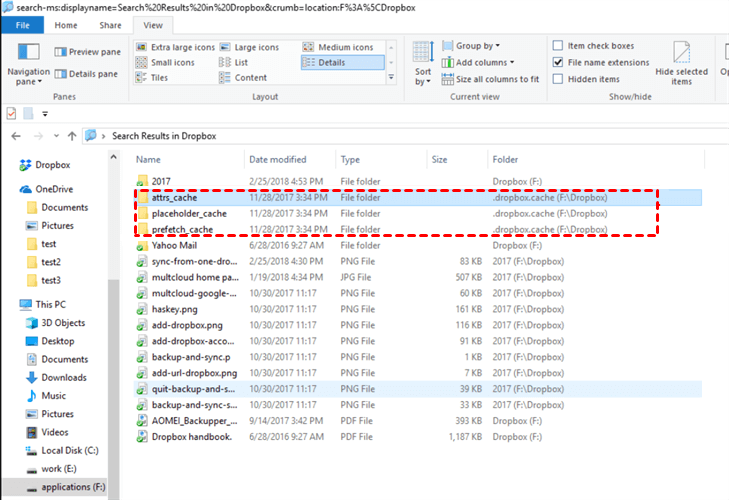
Task: Open the Add columns dropdown
Action: tap(478, 62)
